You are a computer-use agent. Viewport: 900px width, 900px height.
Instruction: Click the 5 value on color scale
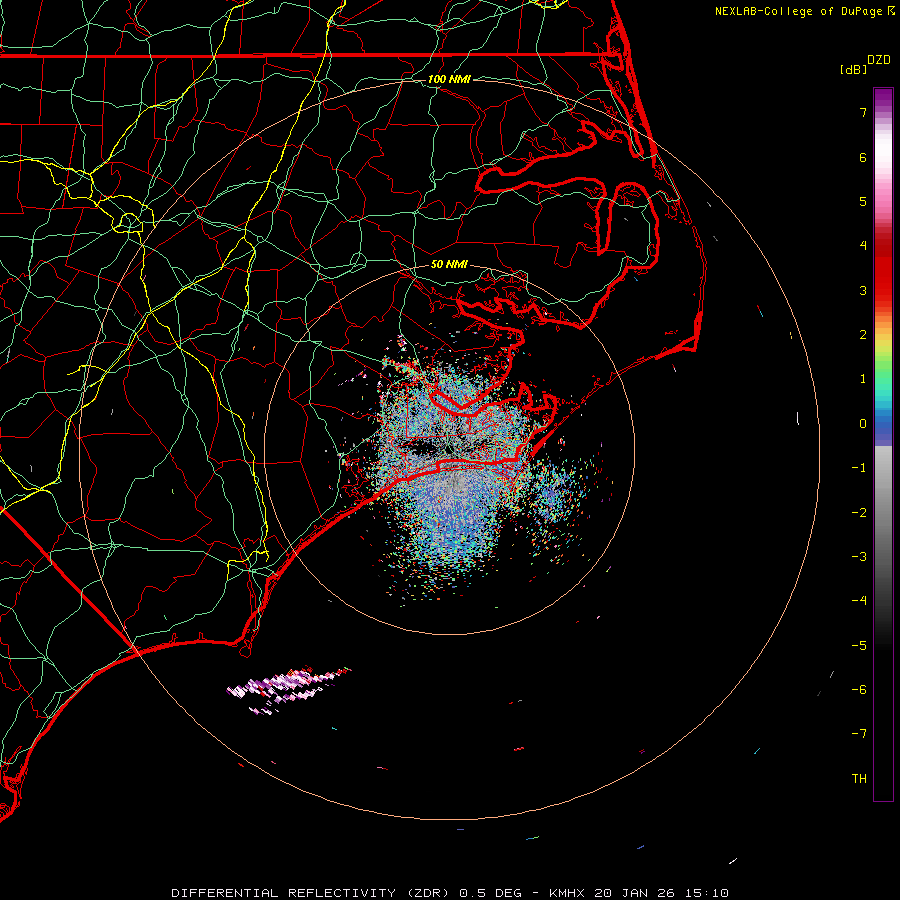pos(863,201)
